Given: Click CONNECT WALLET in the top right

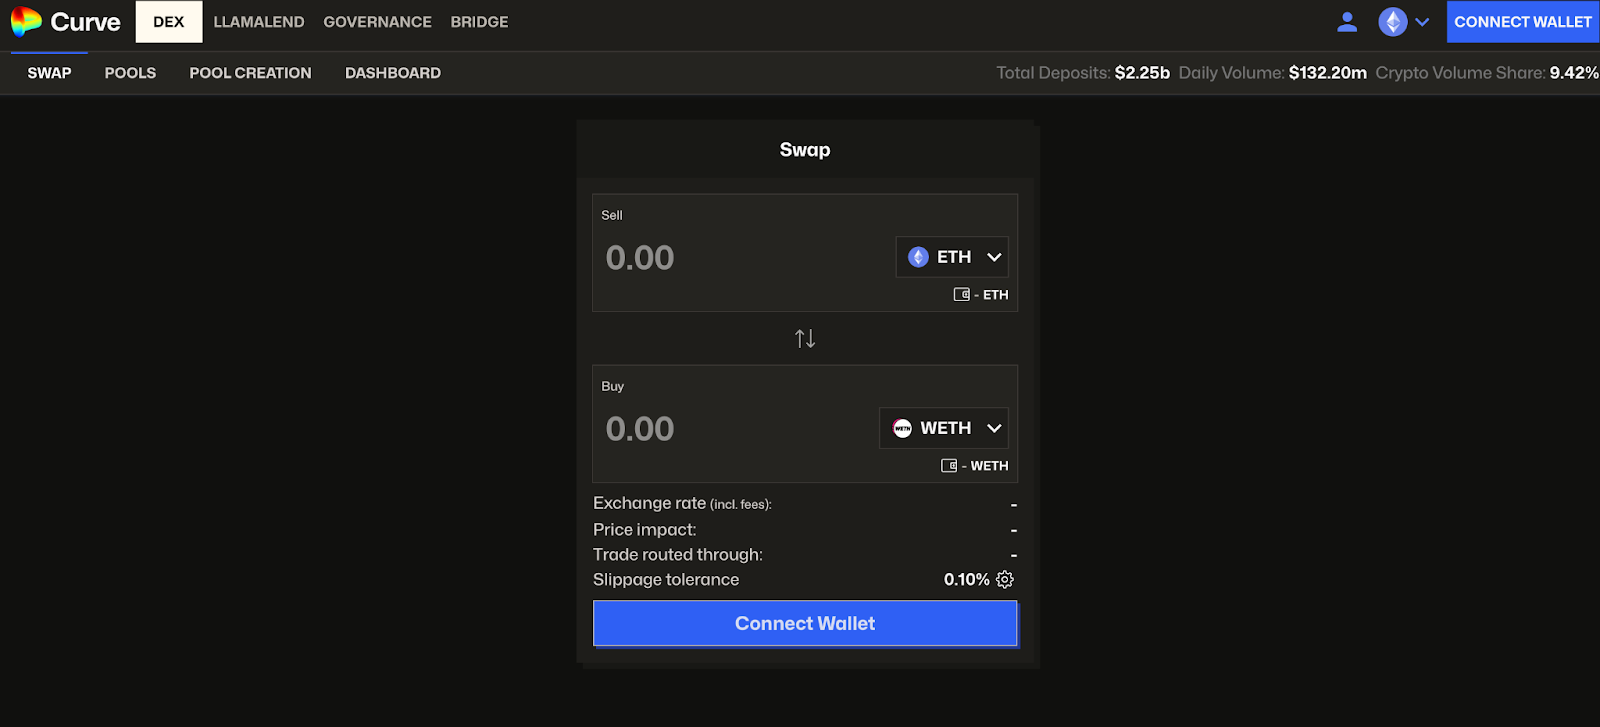Looking at the screenshot, I should pyautogui.click(x=1522, y=22).
